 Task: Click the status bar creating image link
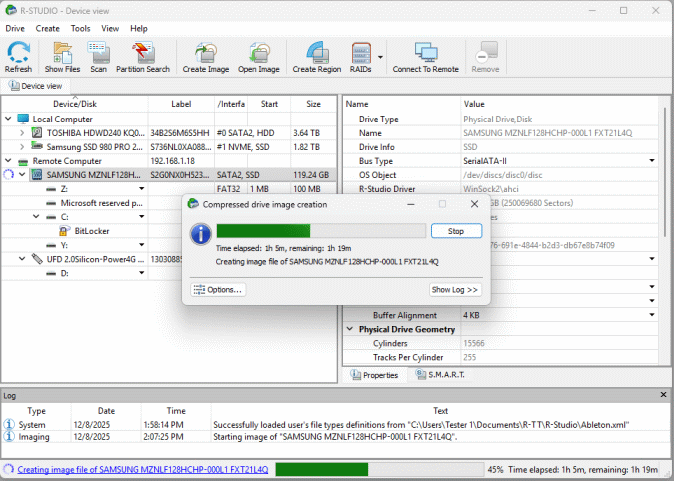142,469
